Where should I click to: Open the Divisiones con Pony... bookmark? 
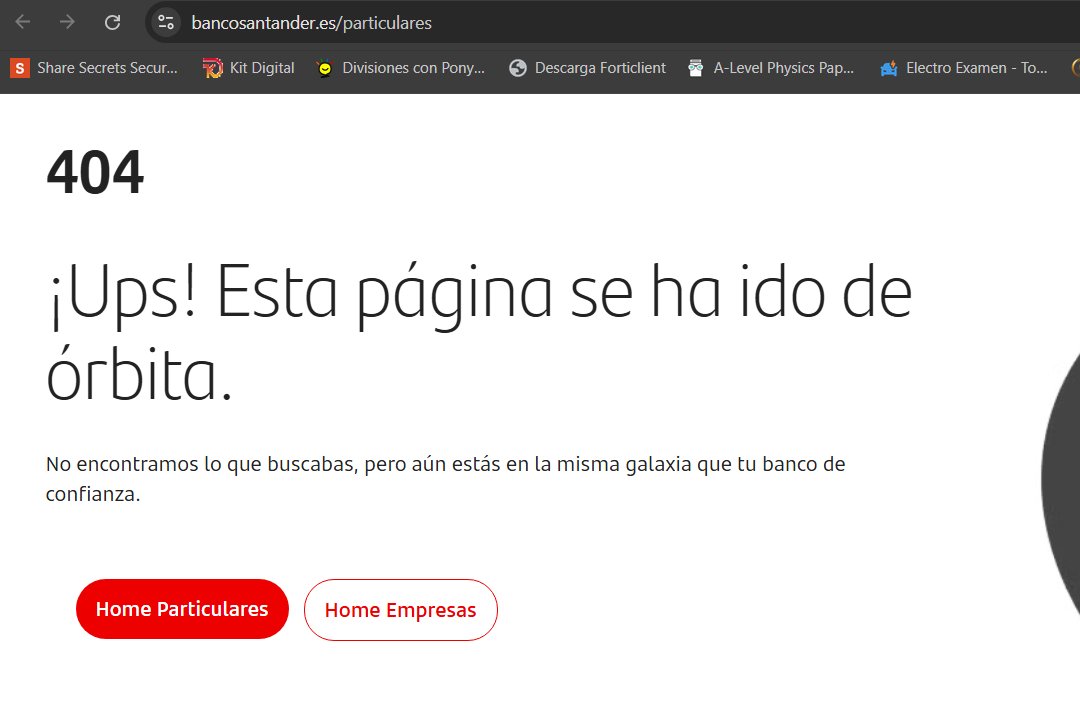(401, 68)
